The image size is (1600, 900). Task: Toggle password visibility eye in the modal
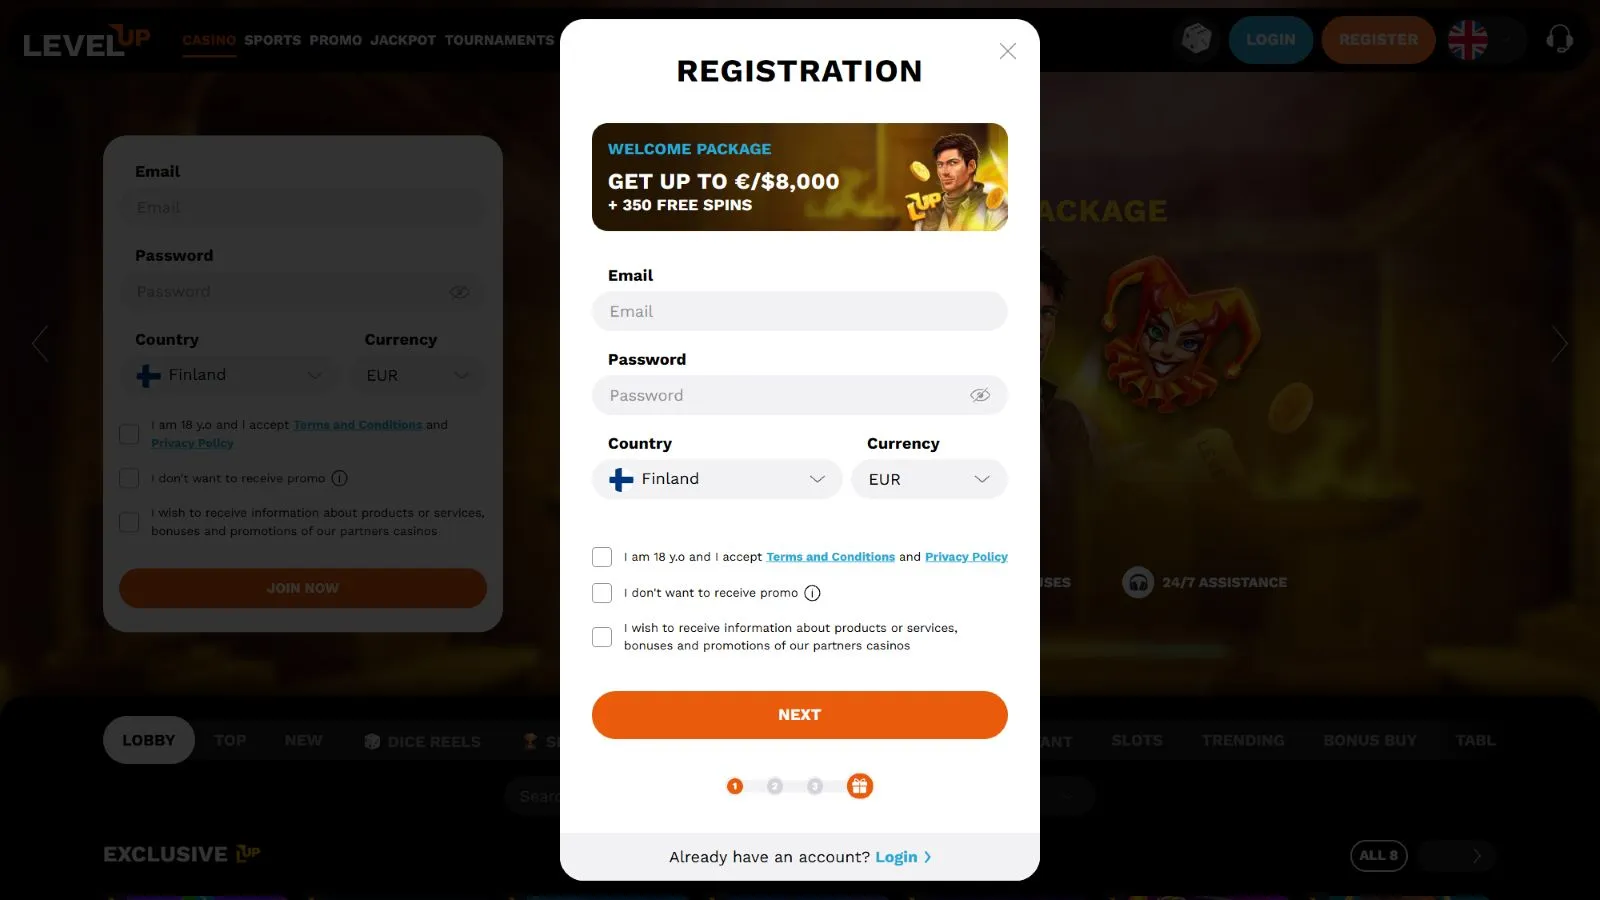pos(980,395)
